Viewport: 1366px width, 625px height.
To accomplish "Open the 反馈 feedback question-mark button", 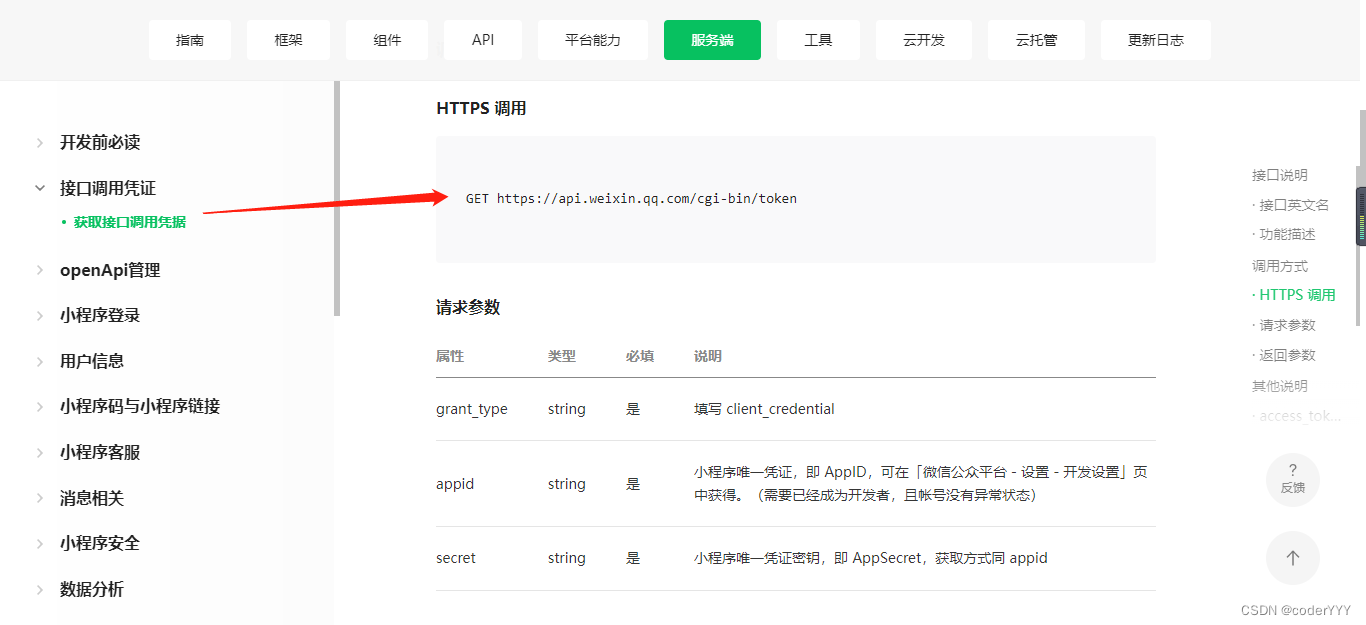I will coord(1292,479).
